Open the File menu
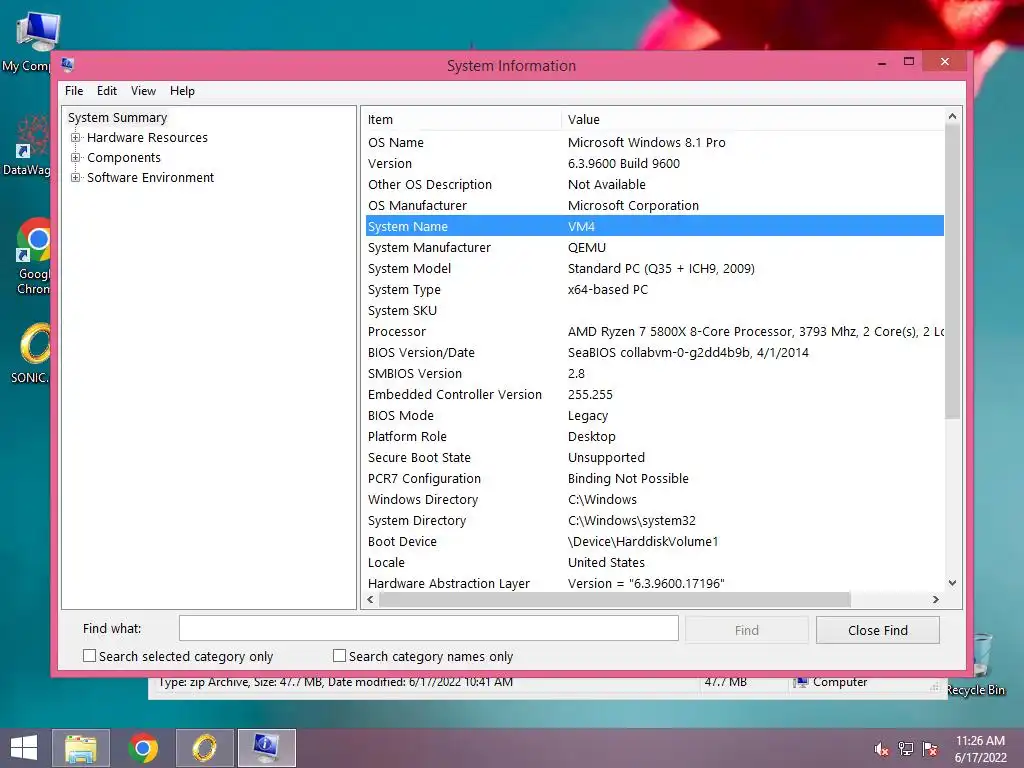 pos(74,91)
